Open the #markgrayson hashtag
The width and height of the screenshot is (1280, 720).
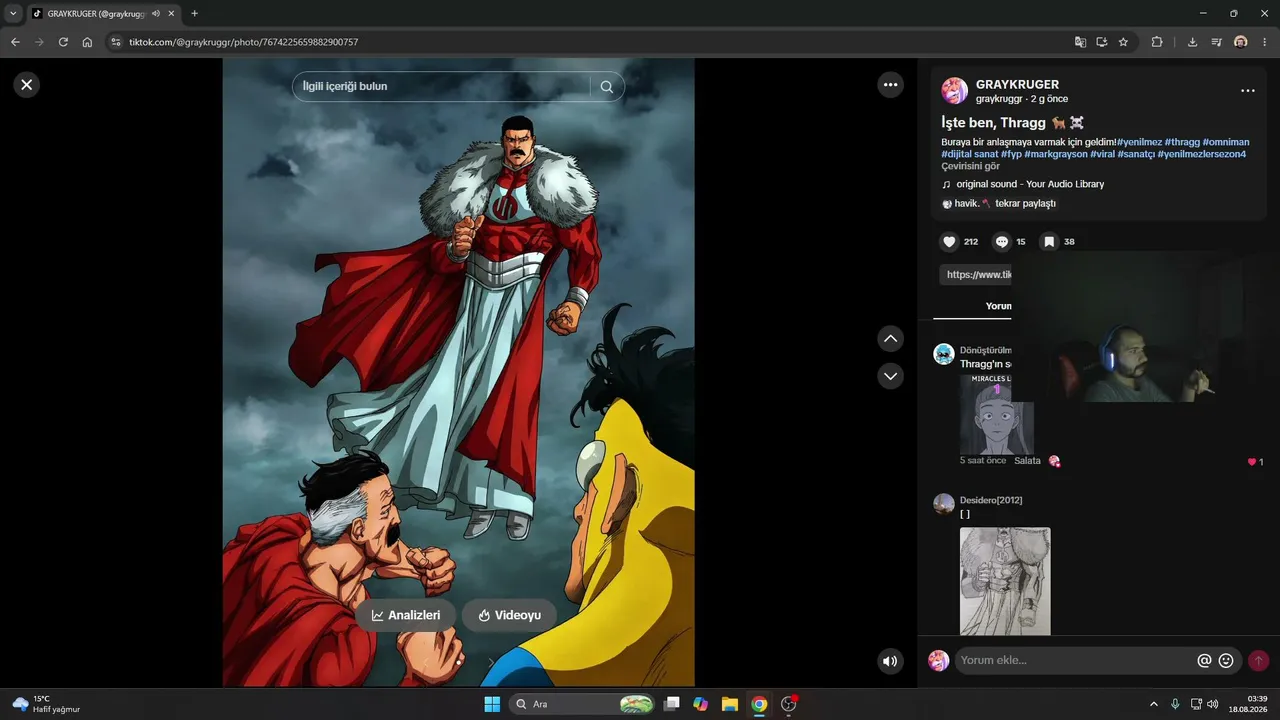1056,154
